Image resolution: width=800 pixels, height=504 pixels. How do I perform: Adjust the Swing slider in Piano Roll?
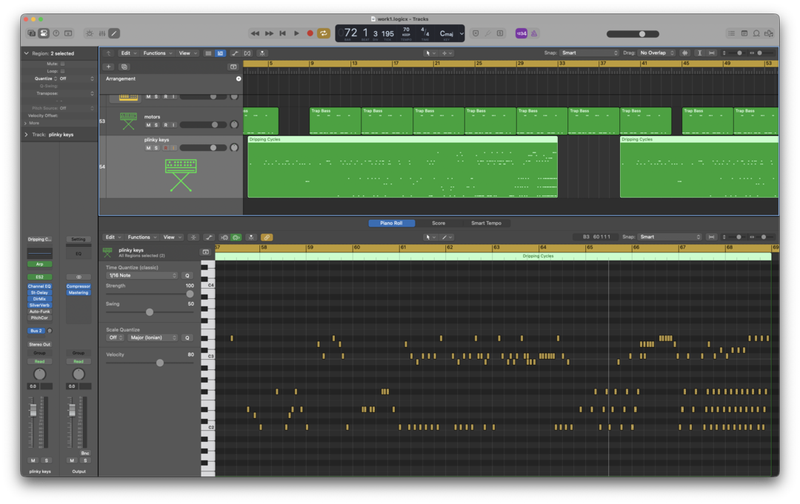tap(150, 311)
